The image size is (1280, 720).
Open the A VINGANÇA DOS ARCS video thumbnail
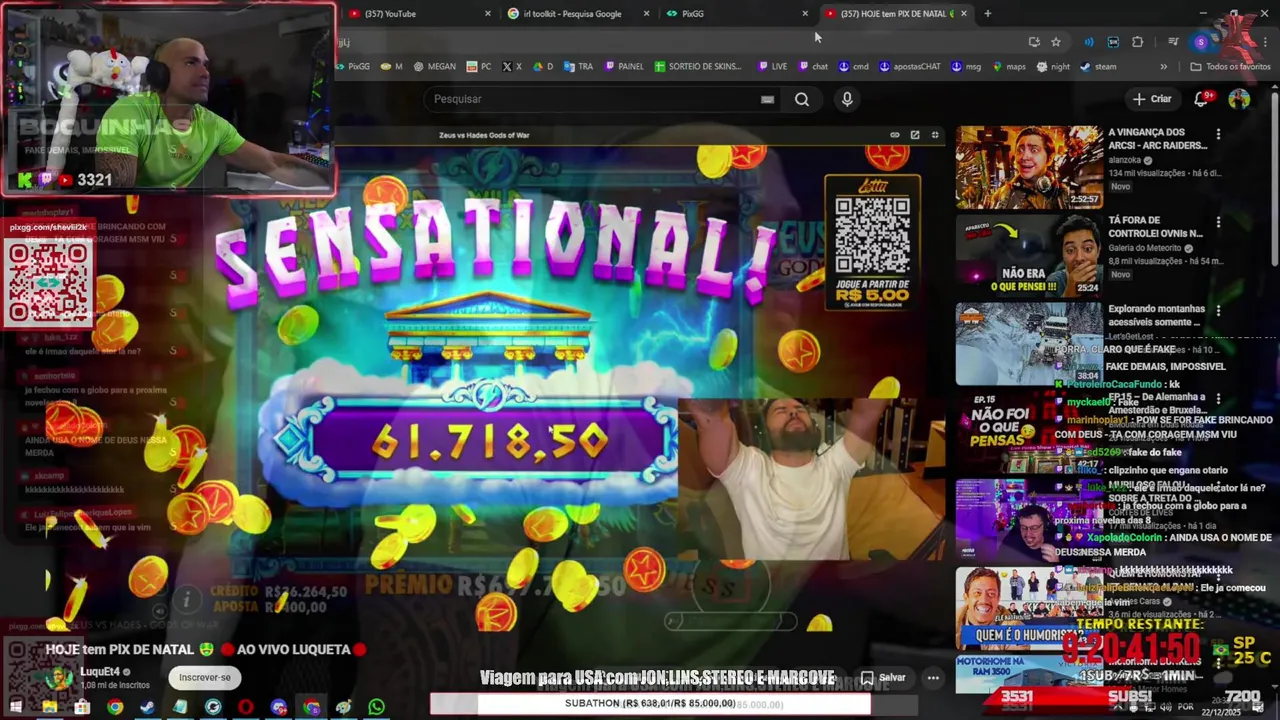point(1029,167)
